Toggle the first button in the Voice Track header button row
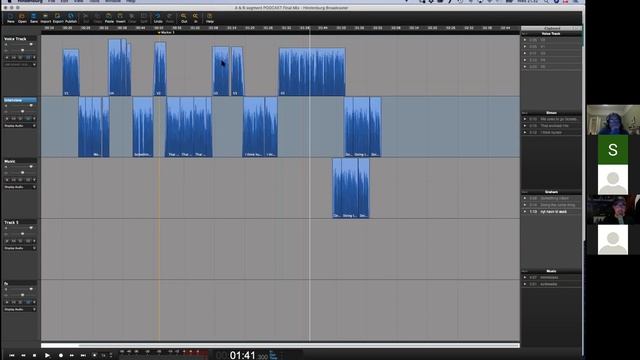Screen dimensions: 640x360 pyautogui.click(x=7, y=58)
